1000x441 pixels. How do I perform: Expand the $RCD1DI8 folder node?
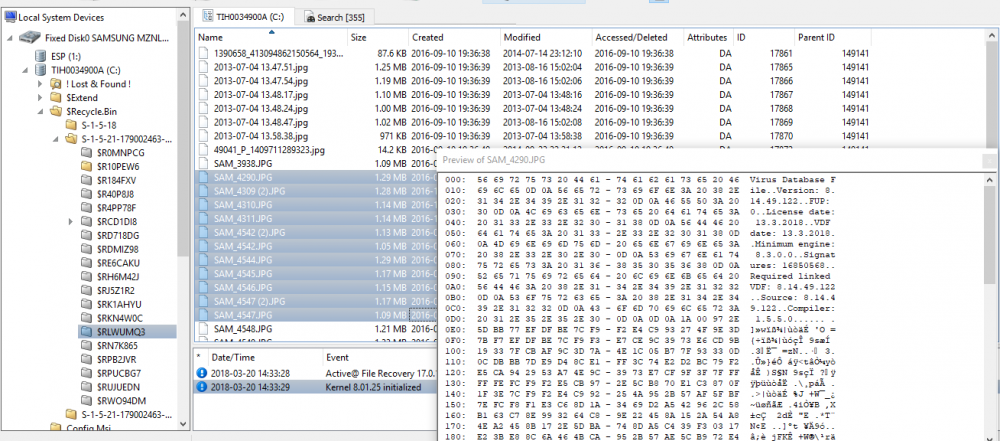click(x=71, y=221)
